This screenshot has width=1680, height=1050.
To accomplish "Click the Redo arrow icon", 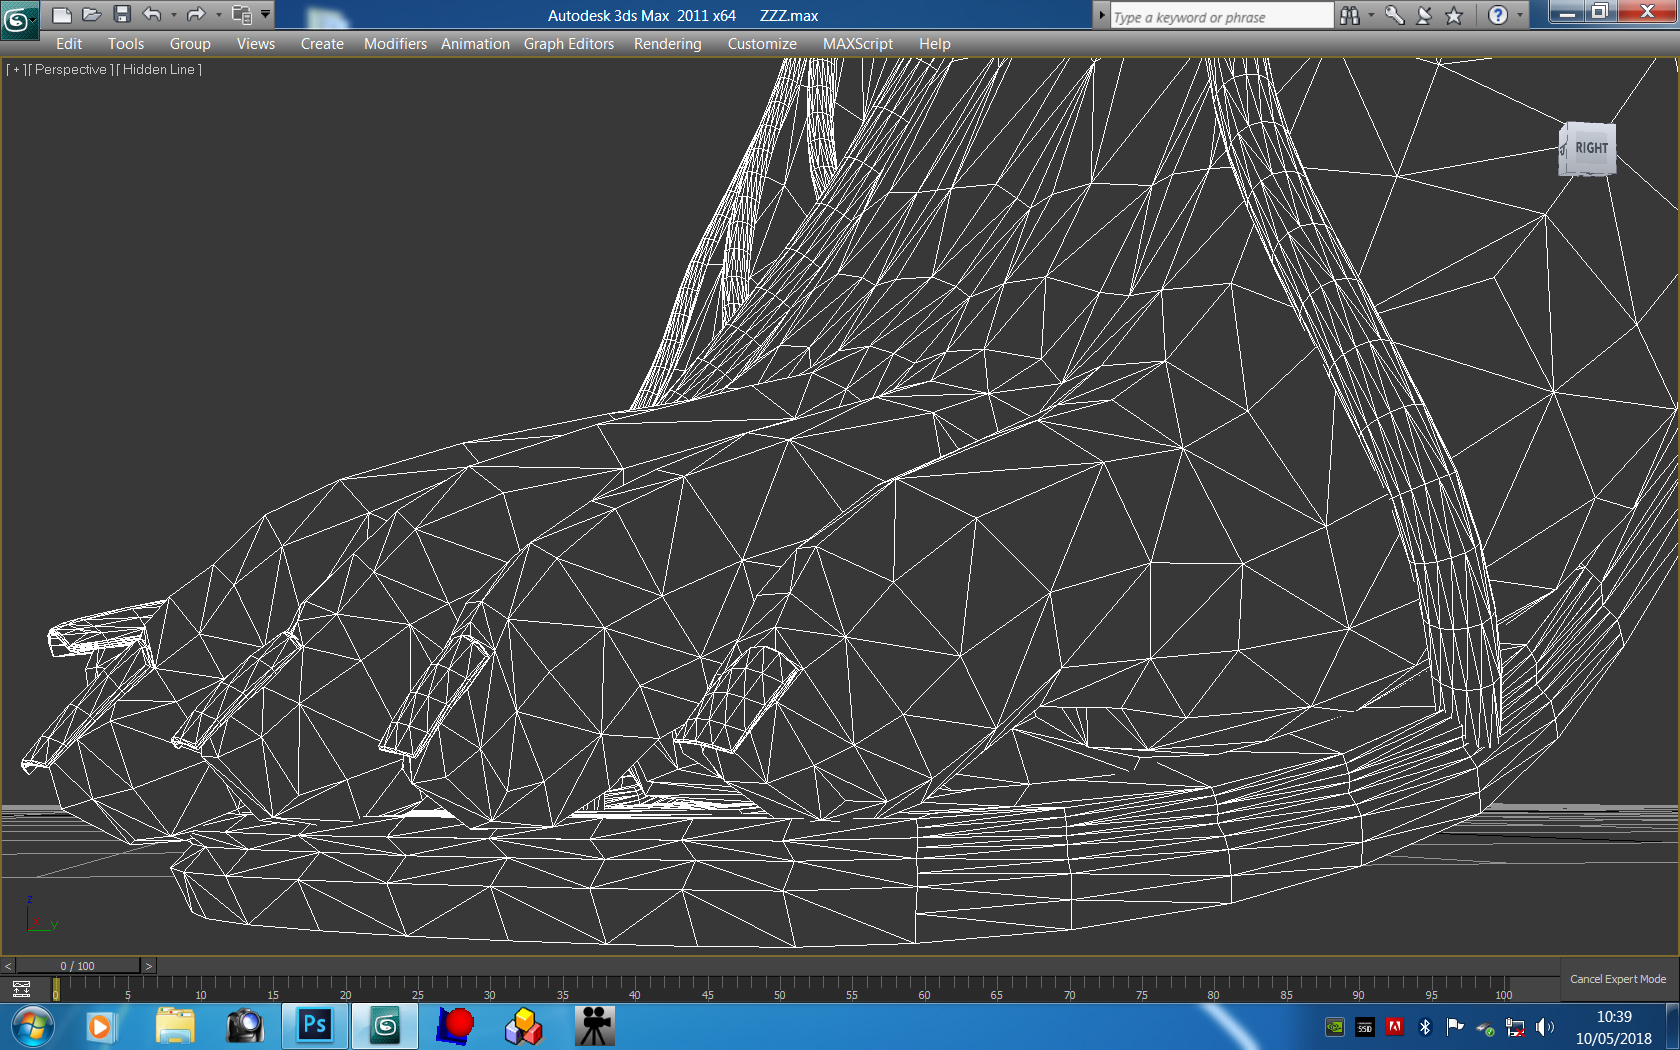I will [x=196, y=15].
